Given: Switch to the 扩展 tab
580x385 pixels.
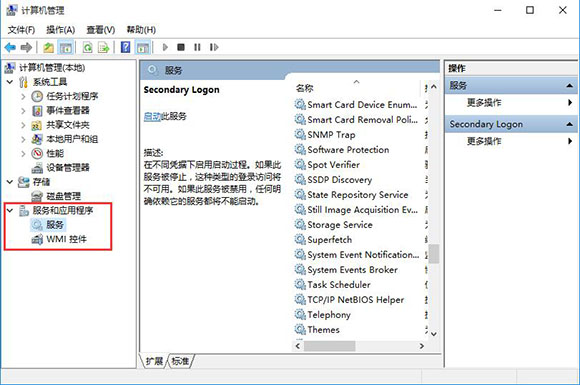Looking at the screenshot, I should click(x=154, y=361).
